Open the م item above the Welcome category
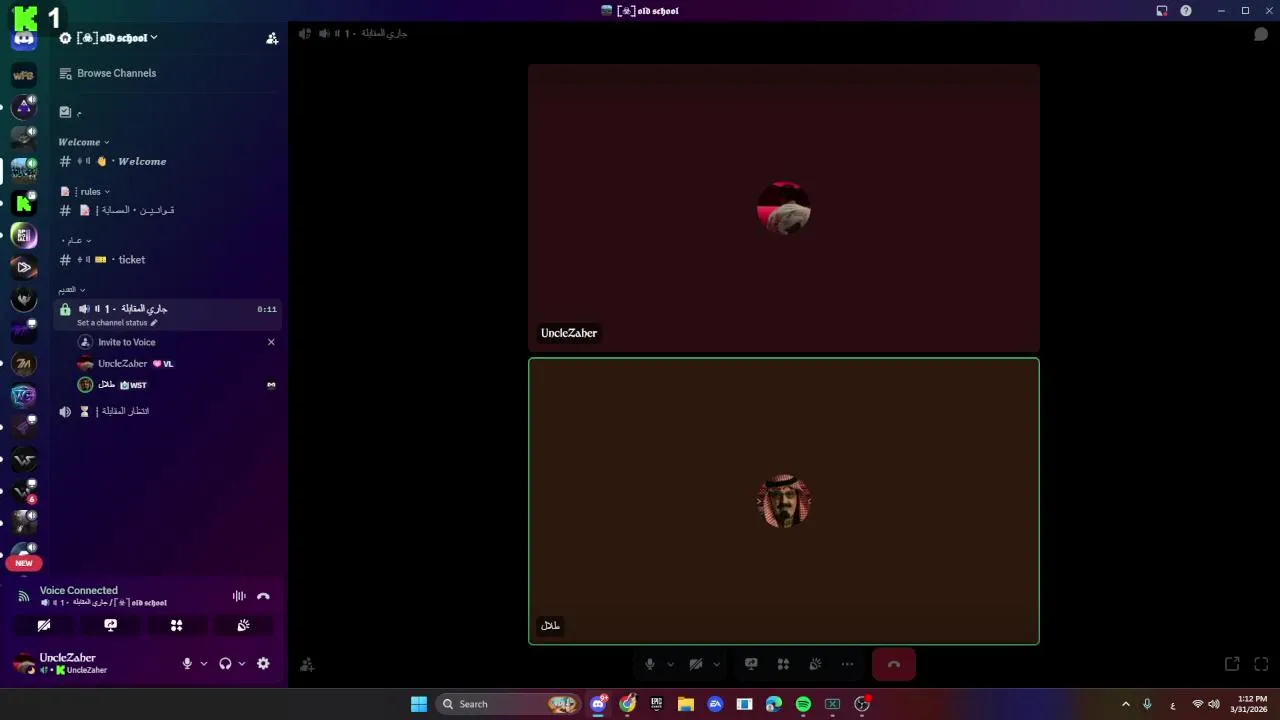 pyautogui.click(x=168, y=112)
